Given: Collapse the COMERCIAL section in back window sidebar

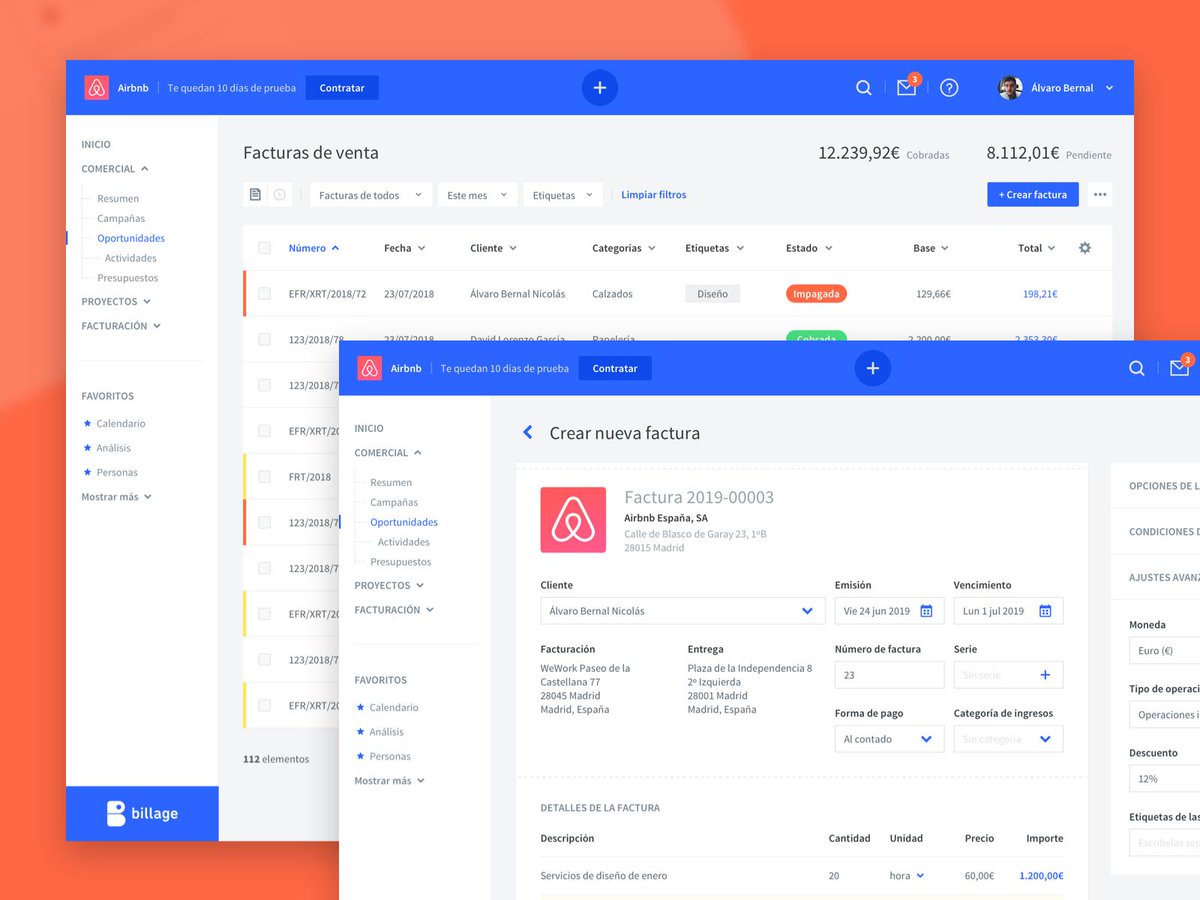Looking at the screenshot, I should (x=115, y=169).
